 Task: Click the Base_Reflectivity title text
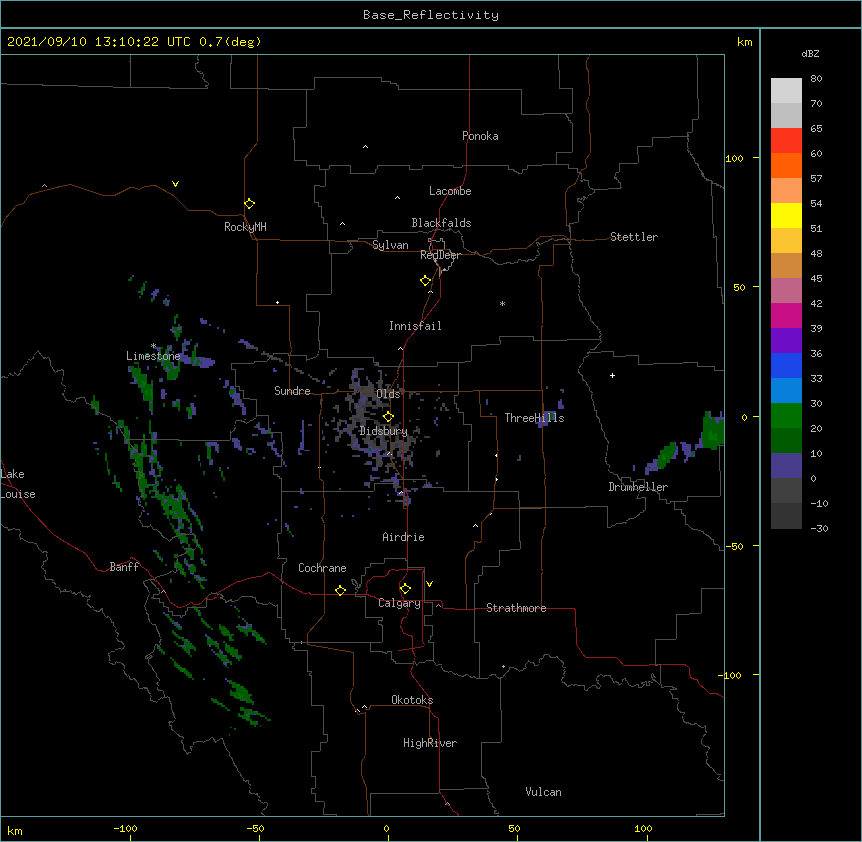click(x=431, y=15)
